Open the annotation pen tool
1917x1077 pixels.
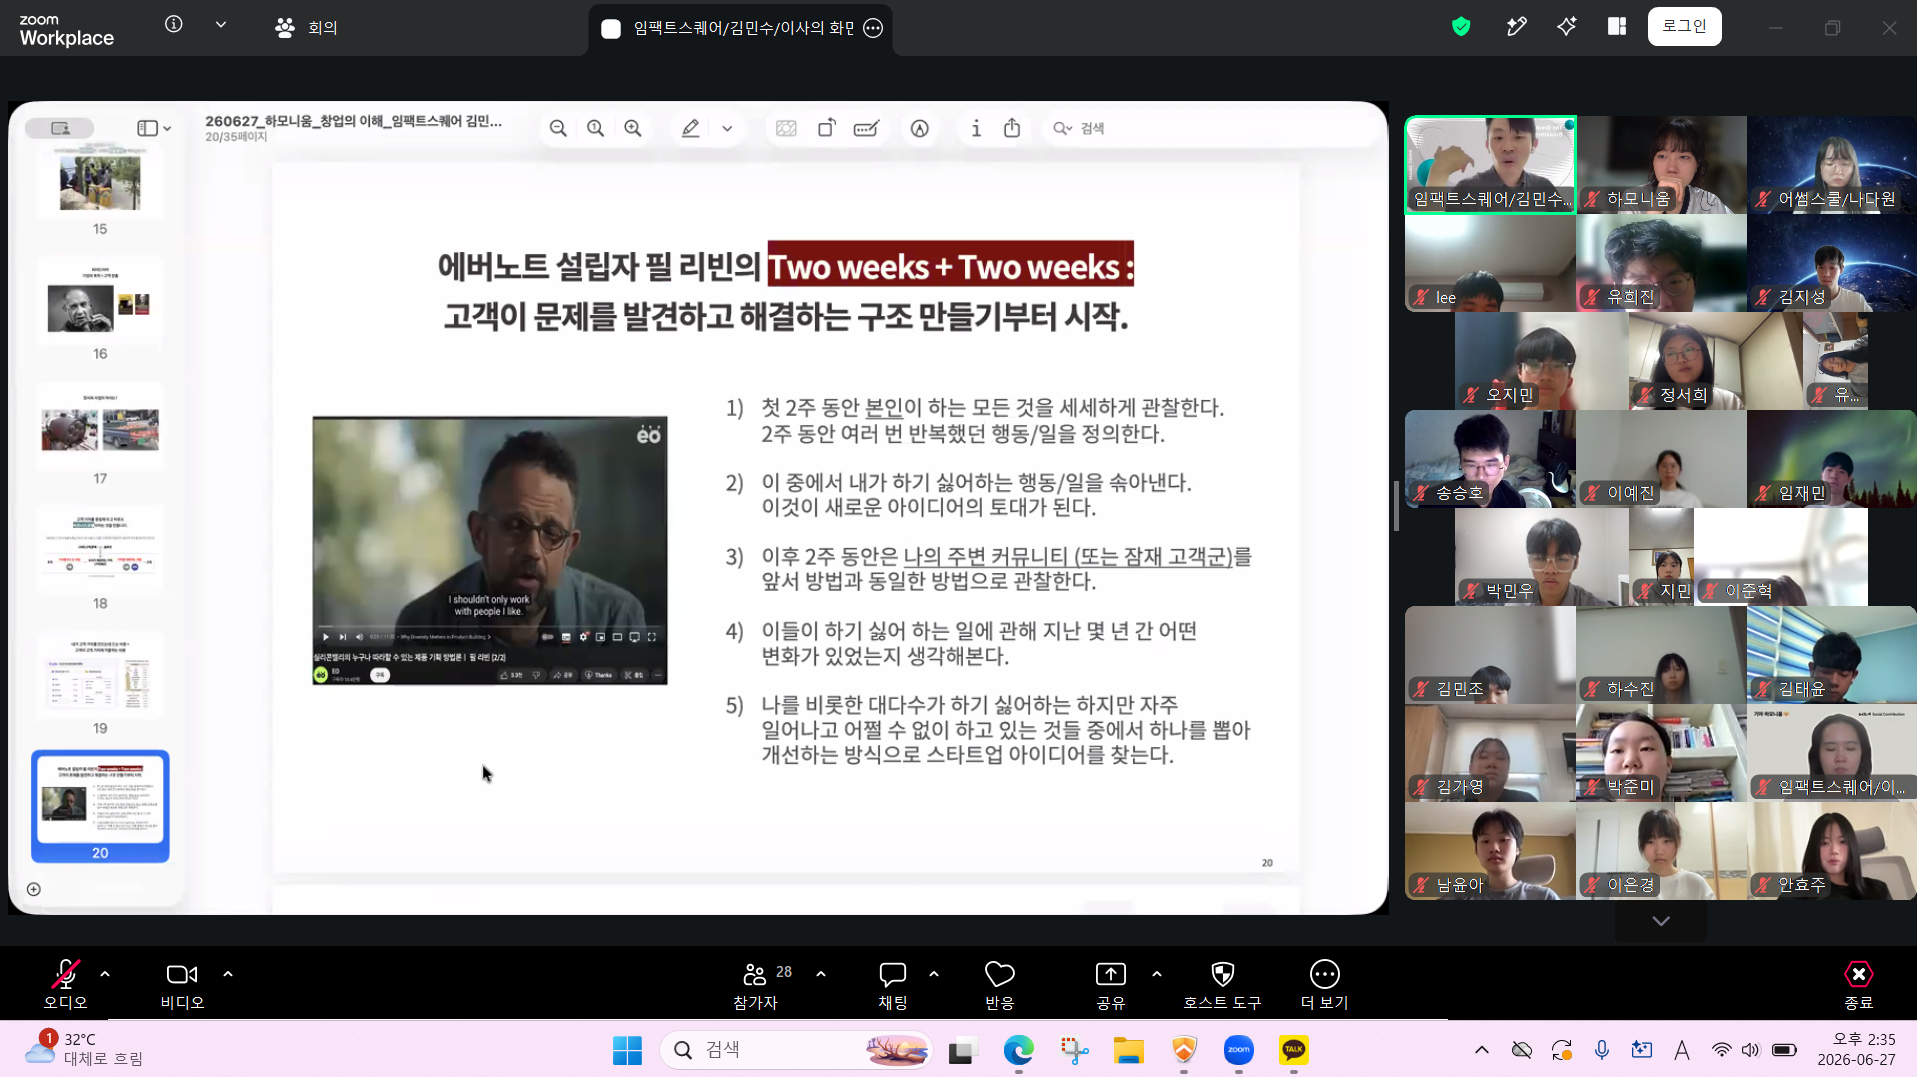point(1516,27)
